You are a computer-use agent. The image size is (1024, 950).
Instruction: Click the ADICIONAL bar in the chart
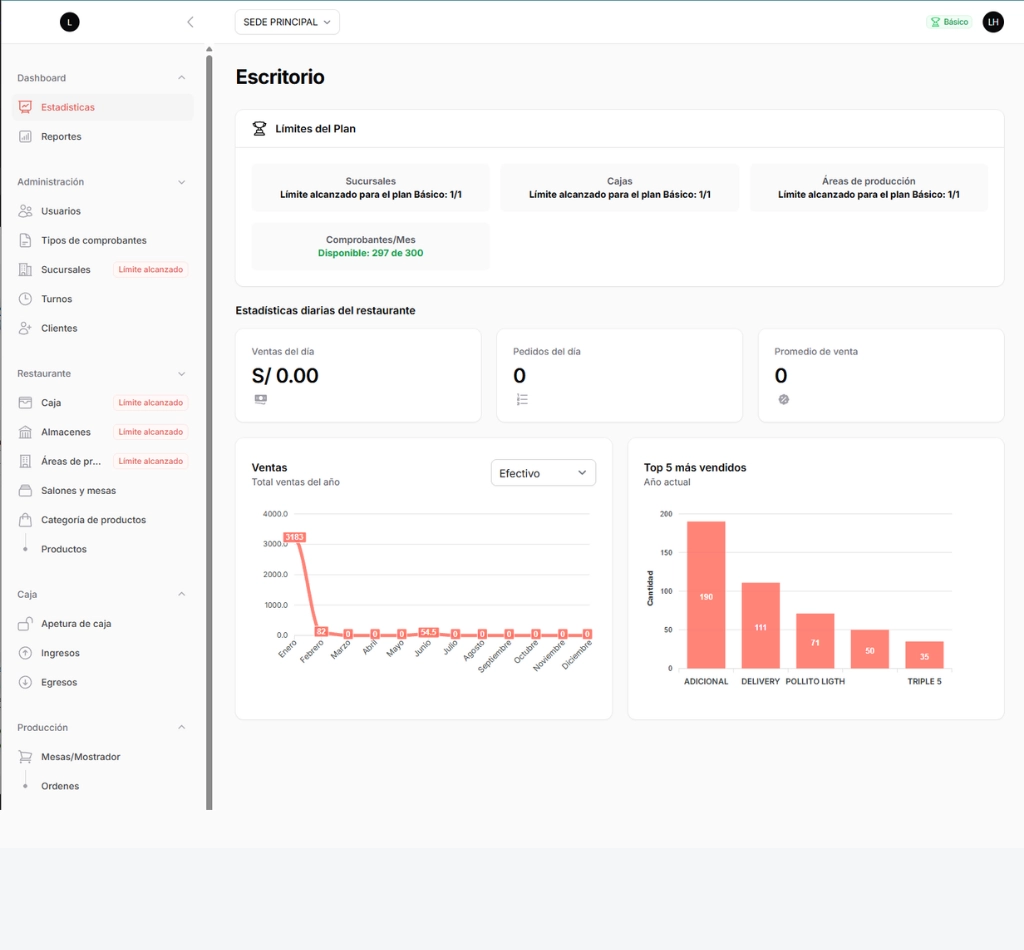coord(706,595)
